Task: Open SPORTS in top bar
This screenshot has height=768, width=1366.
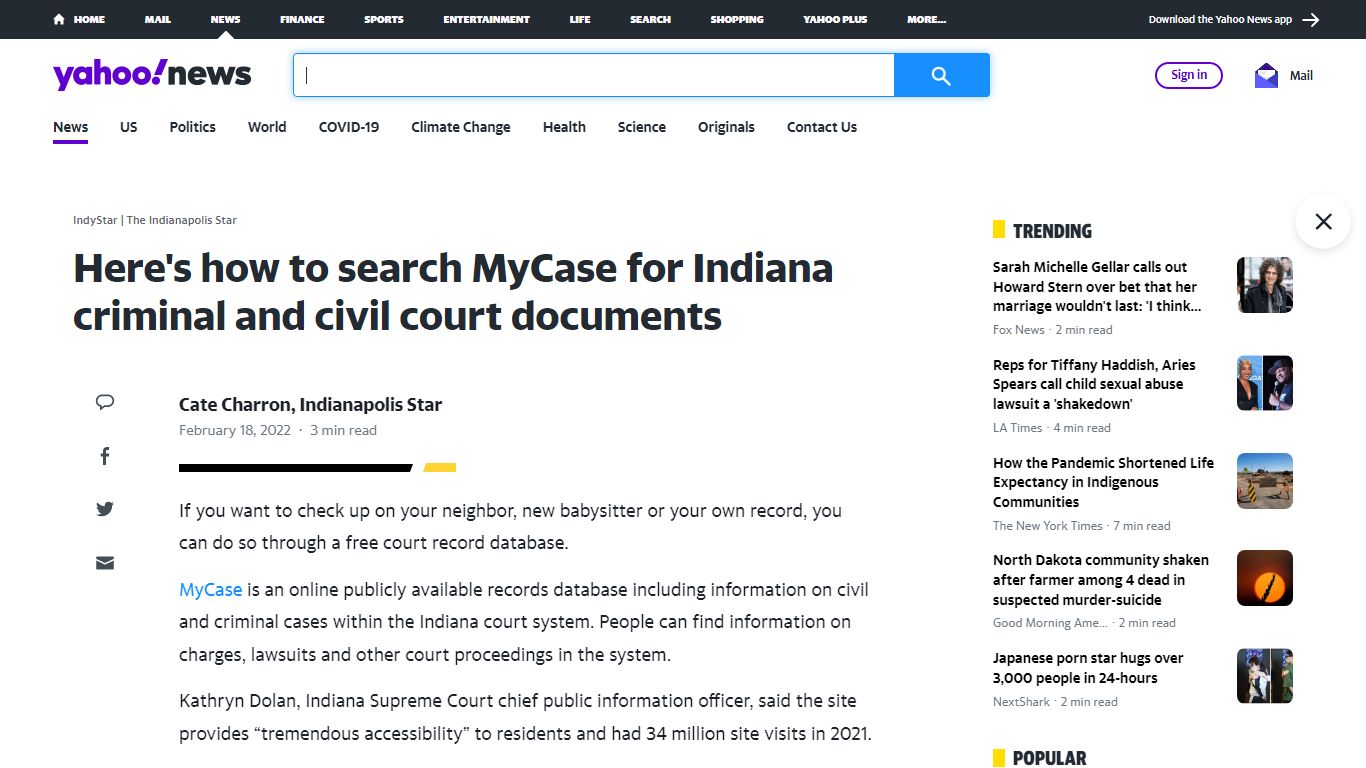Action: click(x=384, y=19)
